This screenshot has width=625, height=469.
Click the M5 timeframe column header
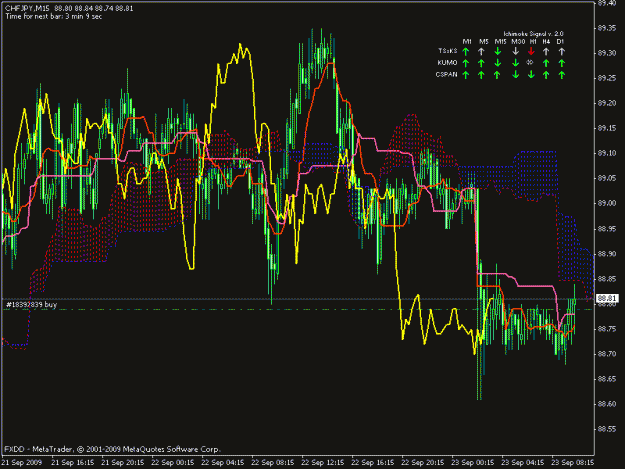483,41
